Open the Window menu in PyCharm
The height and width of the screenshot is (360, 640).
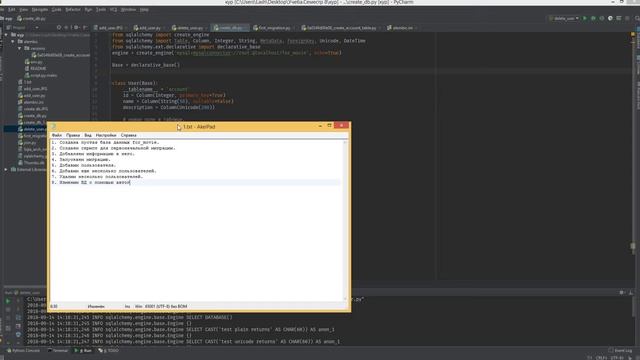point(128,9)
